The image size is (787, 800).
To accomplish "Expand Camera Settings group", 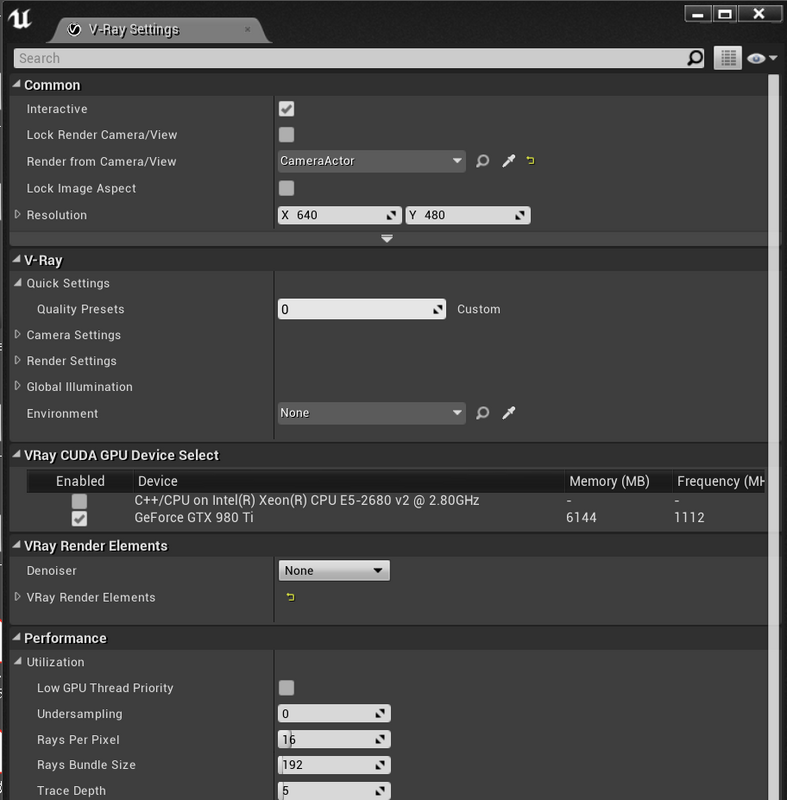I will [x=17, y=334].
